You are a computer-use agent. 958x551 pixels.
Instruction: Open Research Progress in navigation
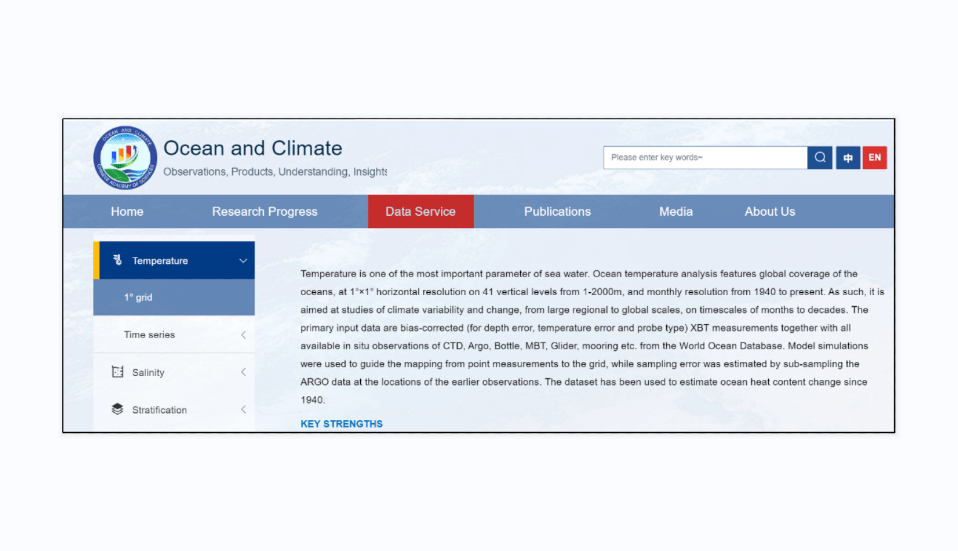265,211
